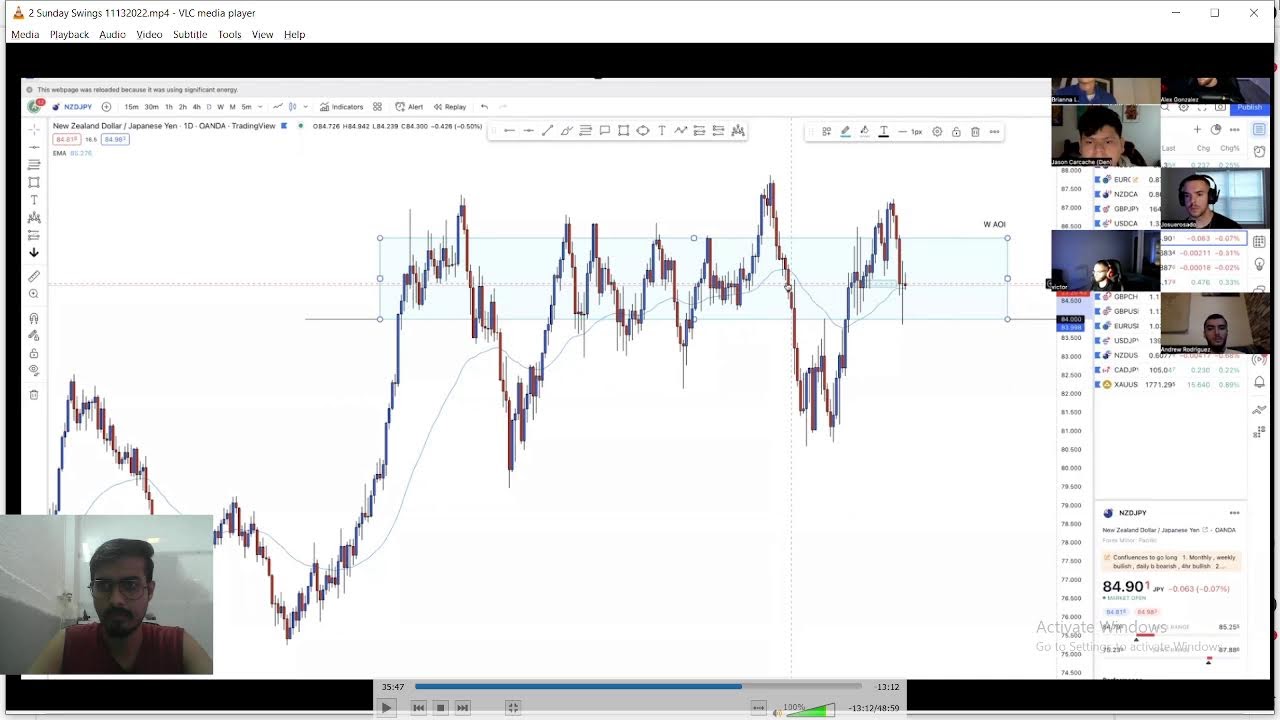Open the indicator templates grid icon
Screen dimensions: 1280x720
[x=377, y=107]
